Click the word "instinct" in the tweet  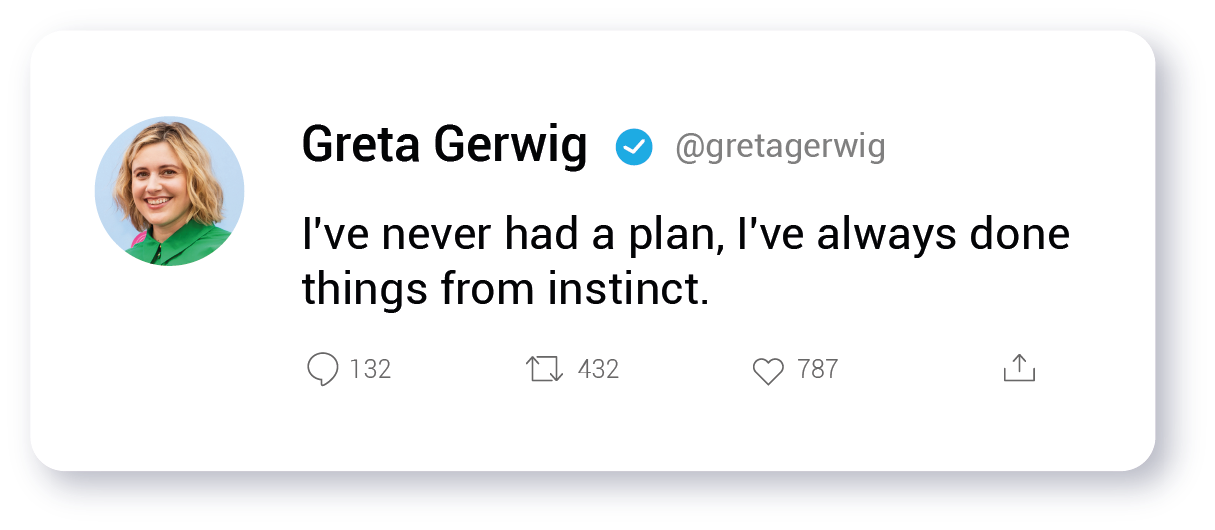pos(621,290)
